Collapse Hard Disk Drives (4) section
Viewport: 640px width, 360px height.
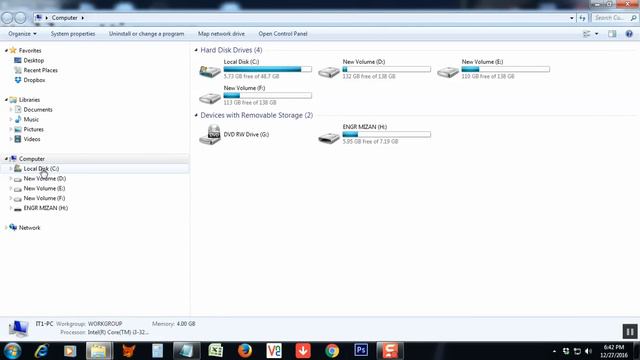[x=196, y=50]
